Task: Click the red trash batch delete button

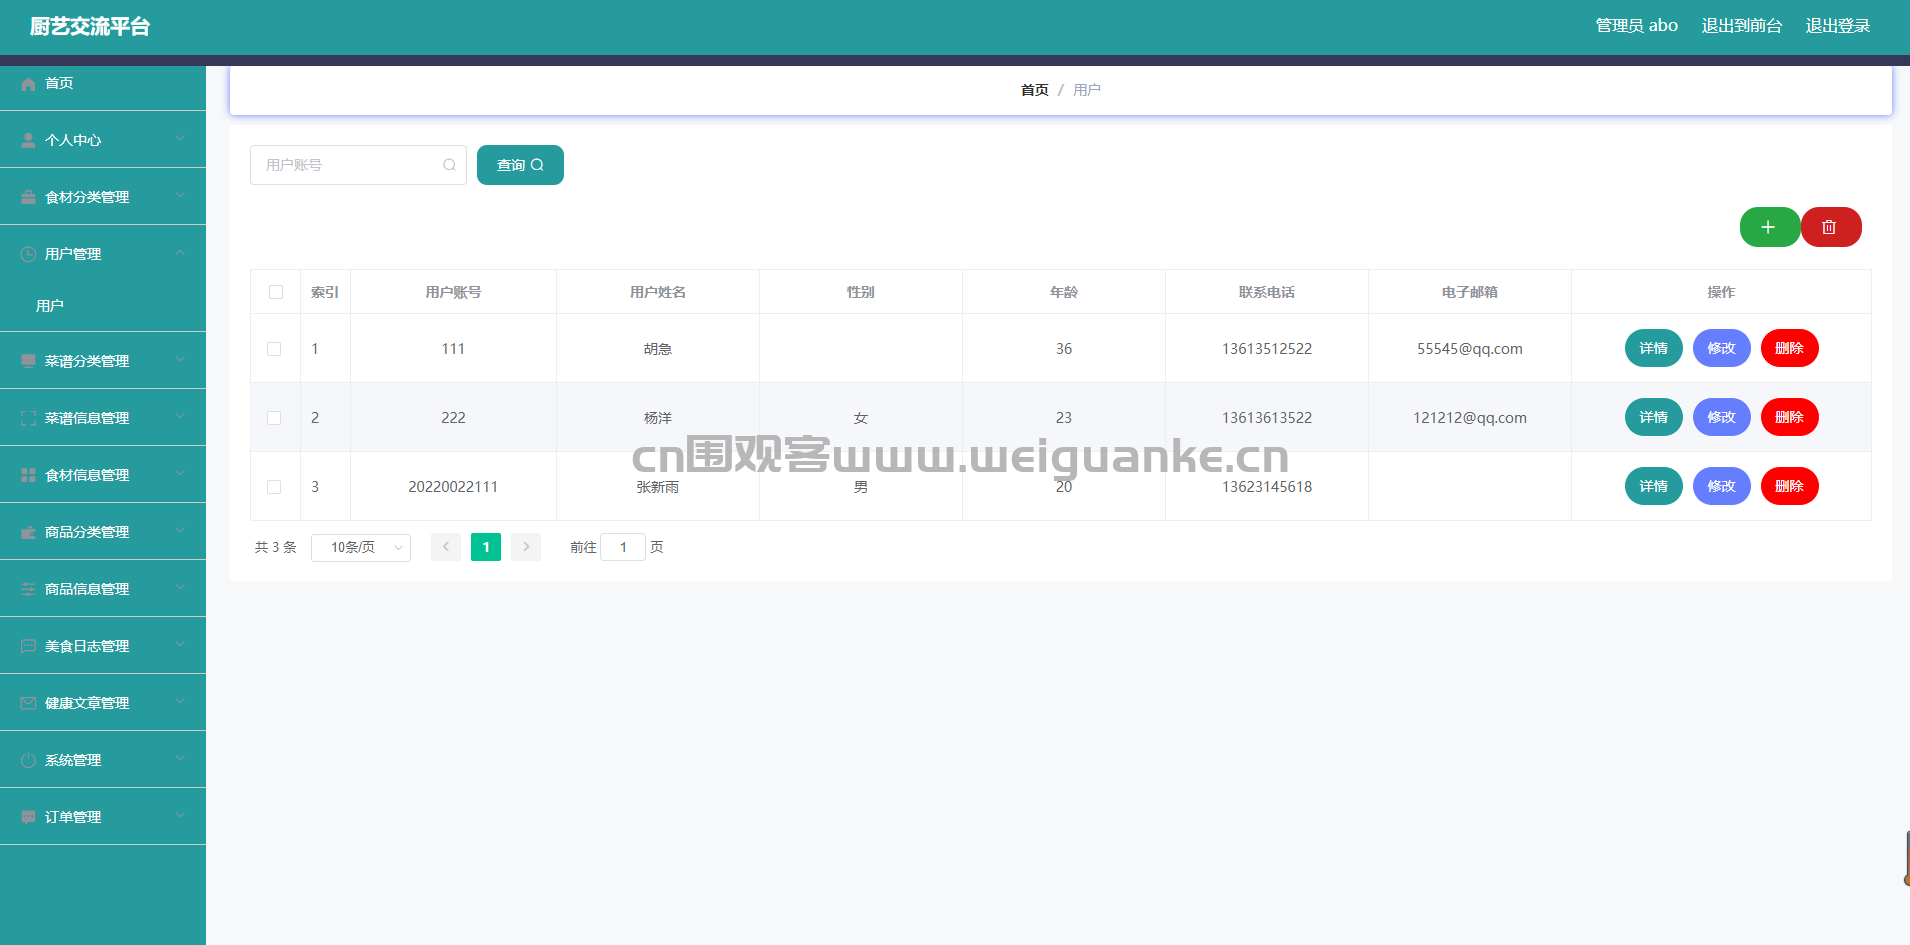Action: [1830, 227]
